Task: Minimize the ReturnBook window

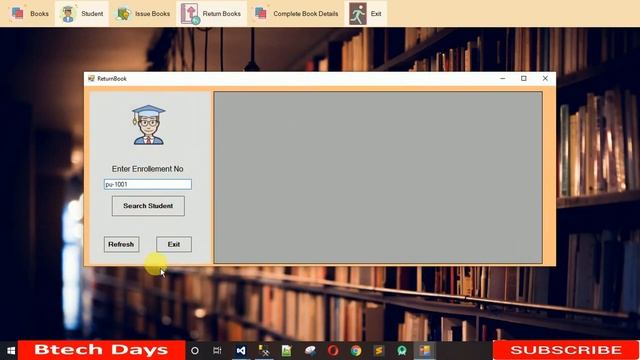Action: [x=503, y=78]
